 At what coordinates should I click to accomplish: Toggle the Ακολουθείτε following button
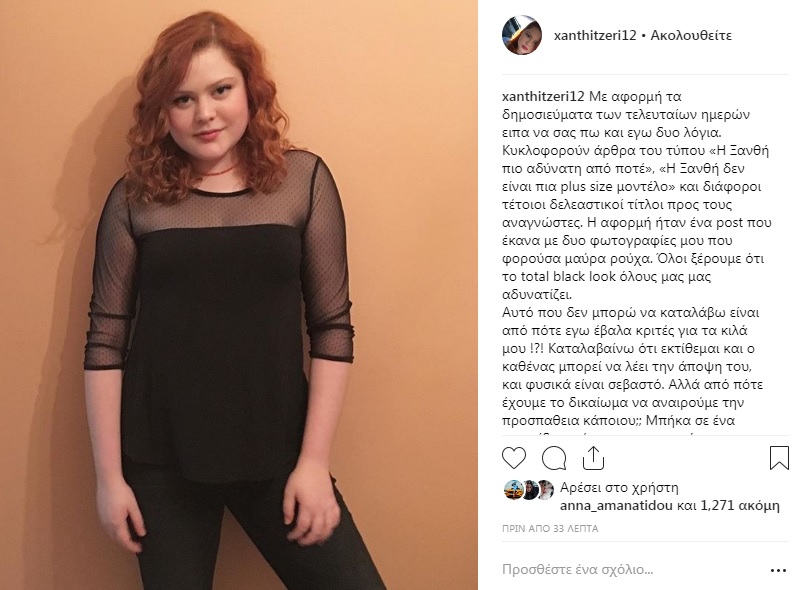[x=691, y=35]
